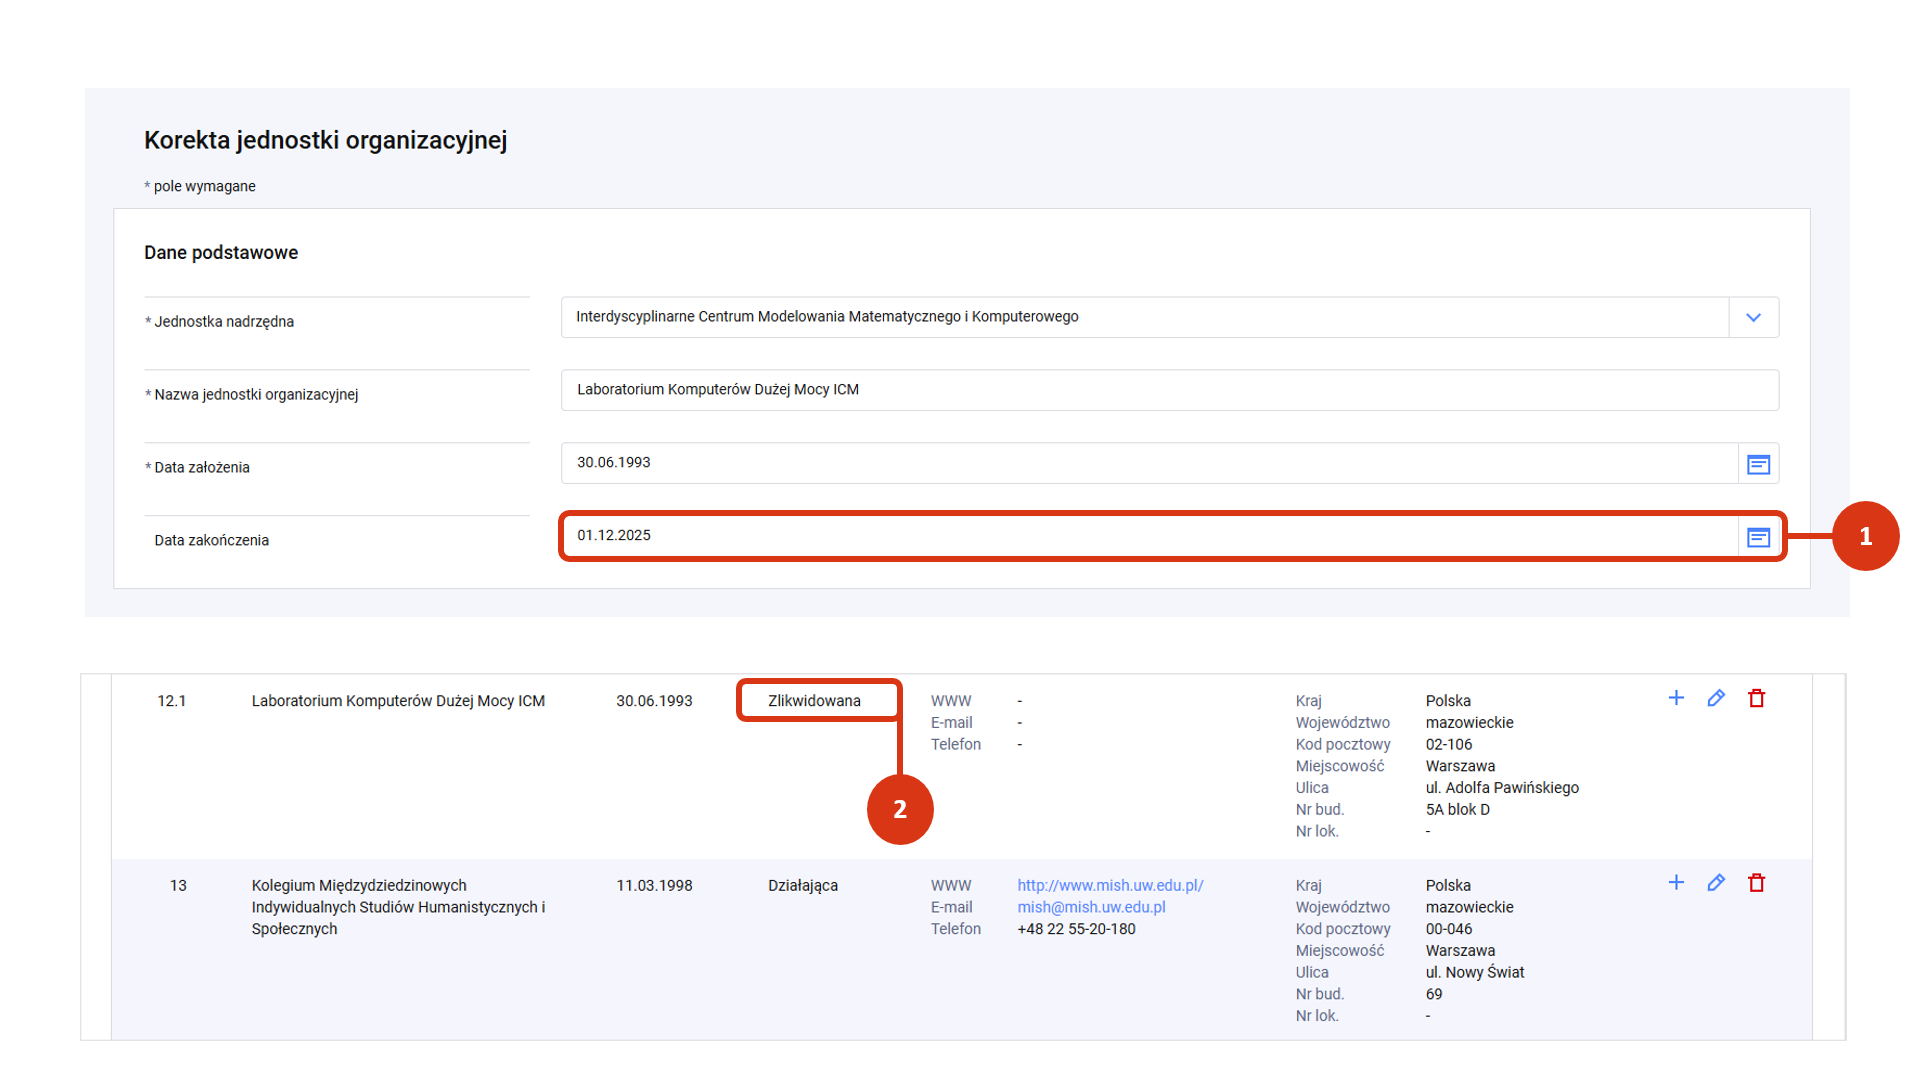Click the Zlikwidowana status cell

[x=814, y=701]
